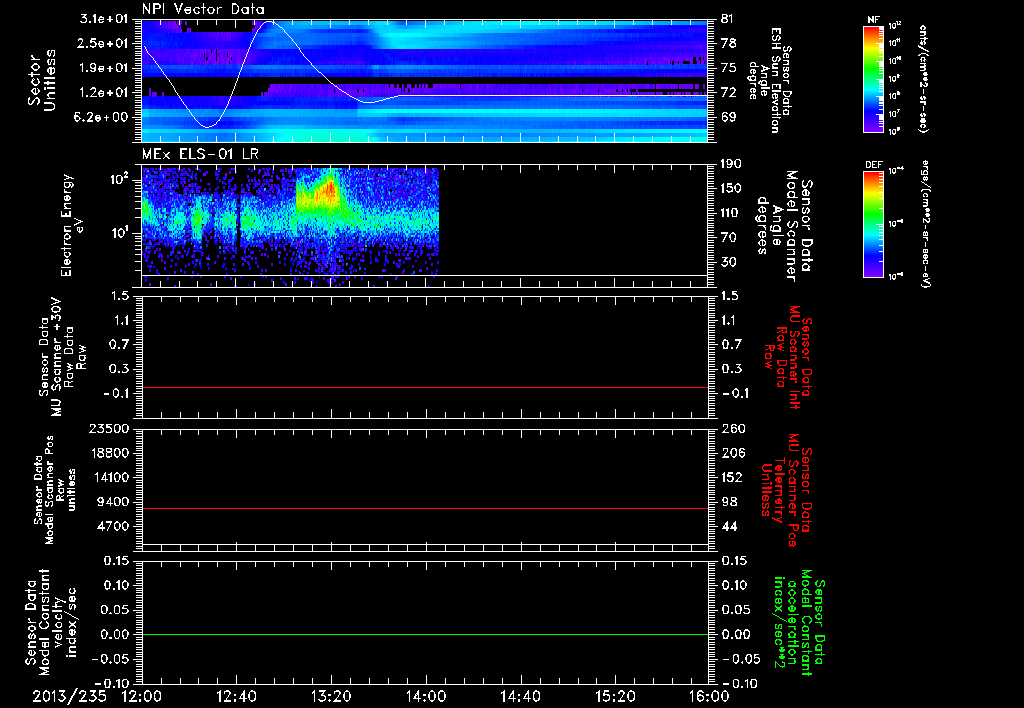Click the '12:40' time tick label
Screen dimensions: 1024x708
coord(236,696)
